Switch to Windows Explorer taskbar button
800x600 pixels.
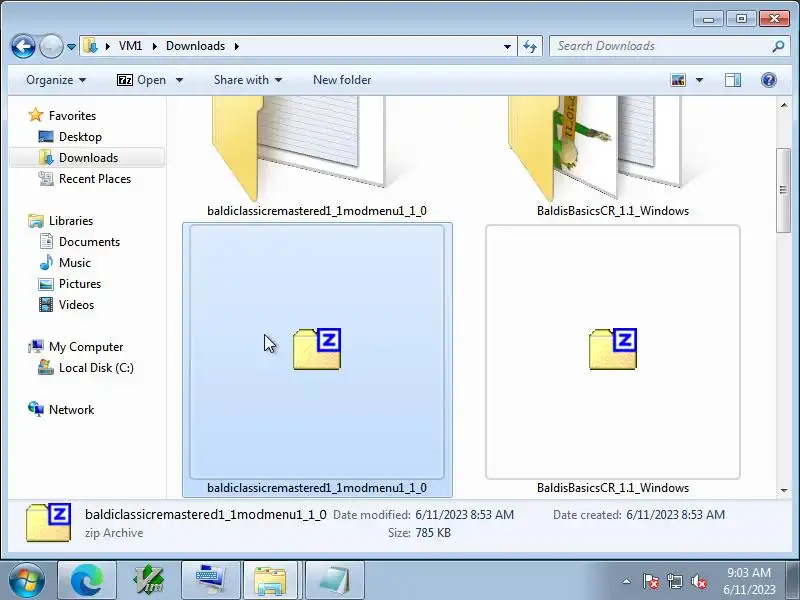[270, 580]
